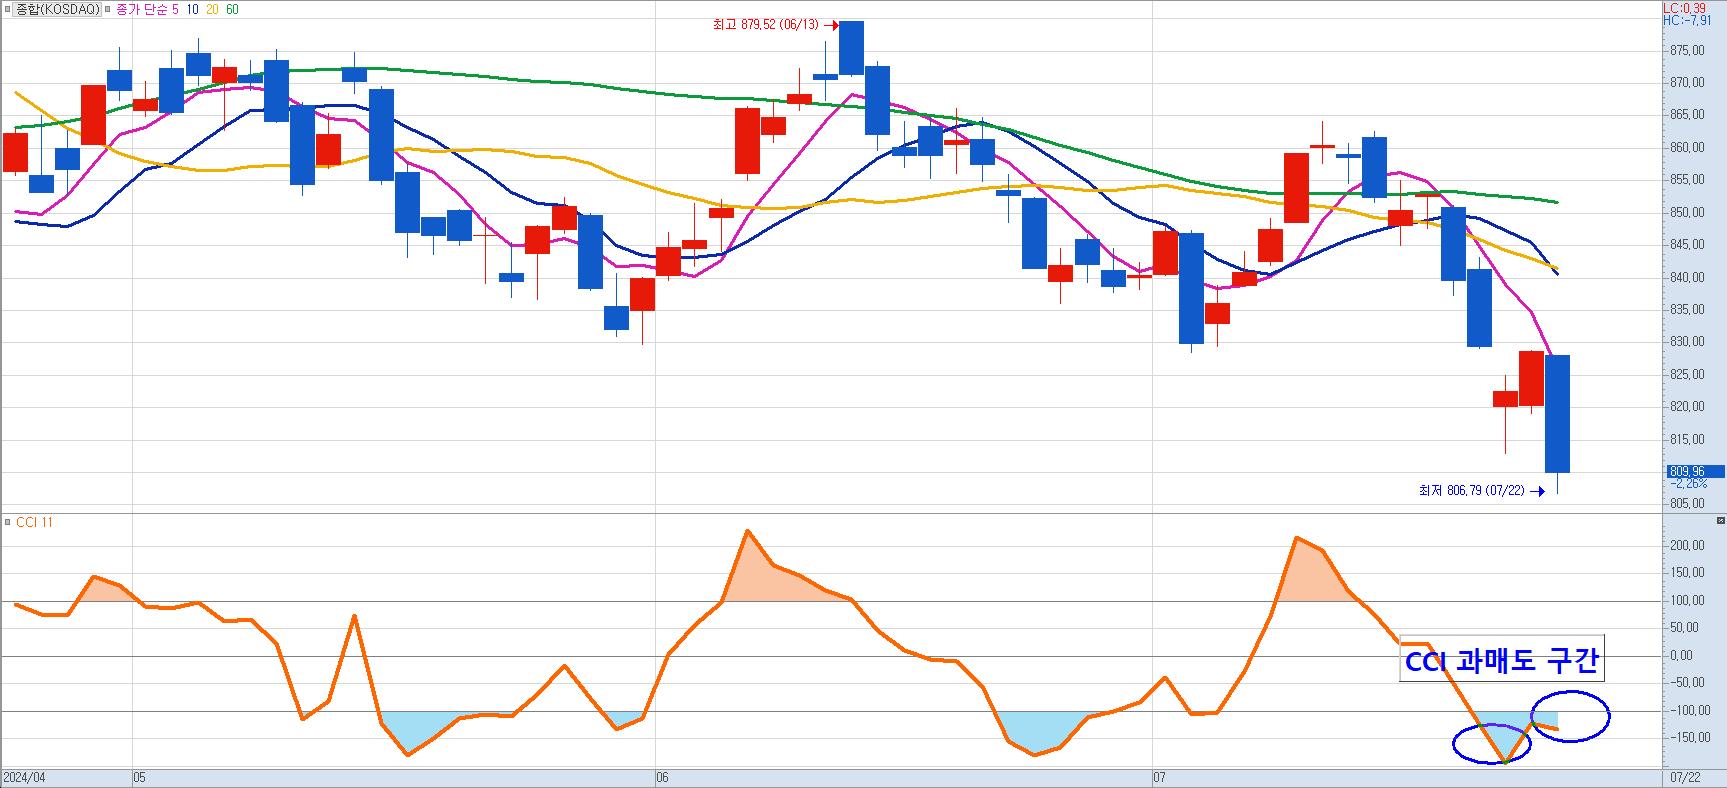This screenshot has width=1727, height=788.
Task: Select the 20-day moving average label
Action: click(x=212, y=9)
